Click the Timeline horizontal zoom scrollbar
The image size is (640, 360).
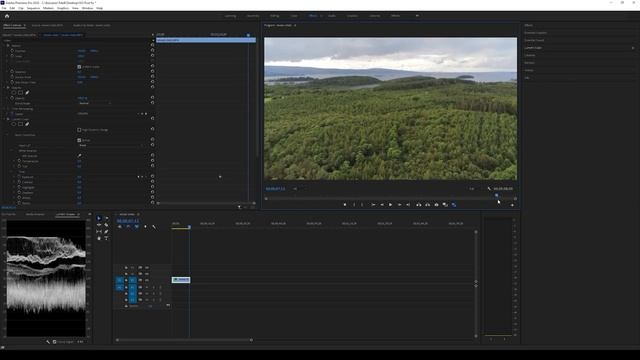coord(184,340)
